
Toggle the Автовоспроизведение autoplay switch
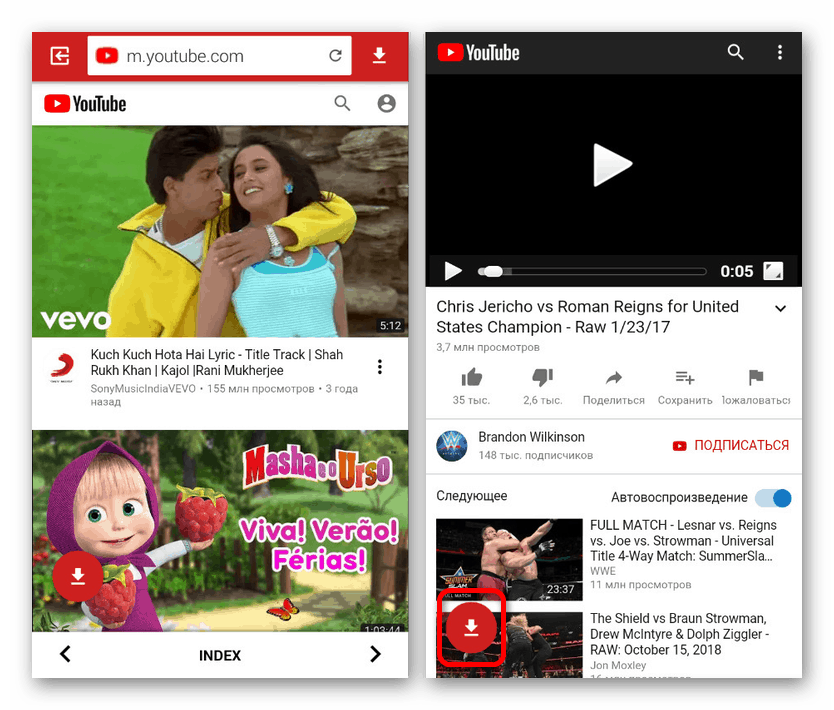tap(773, 498)
